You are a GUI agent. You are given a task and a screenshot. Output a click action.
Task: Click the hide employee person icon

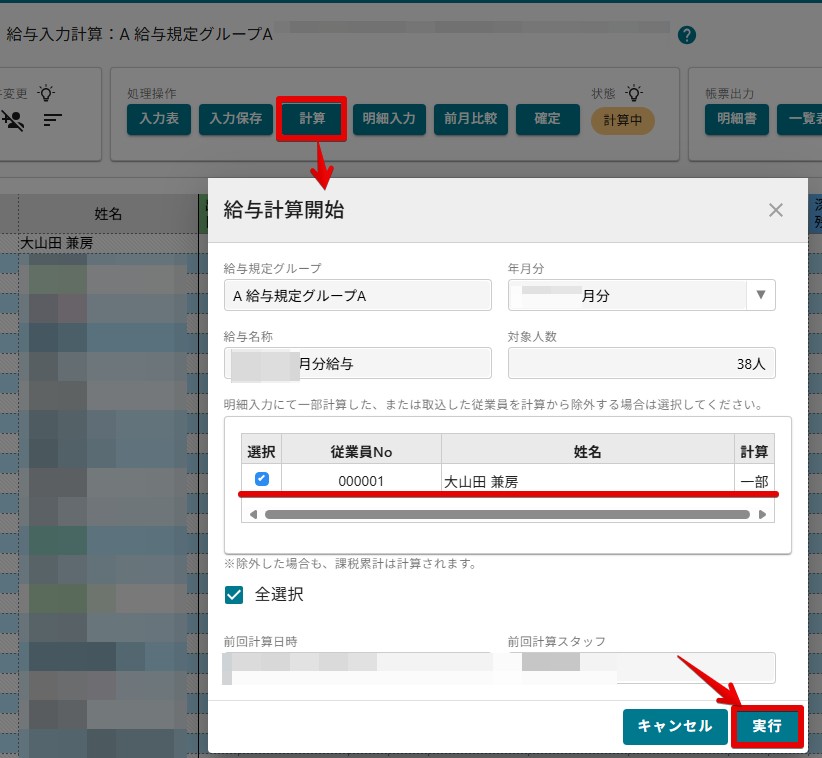(13, 121)
